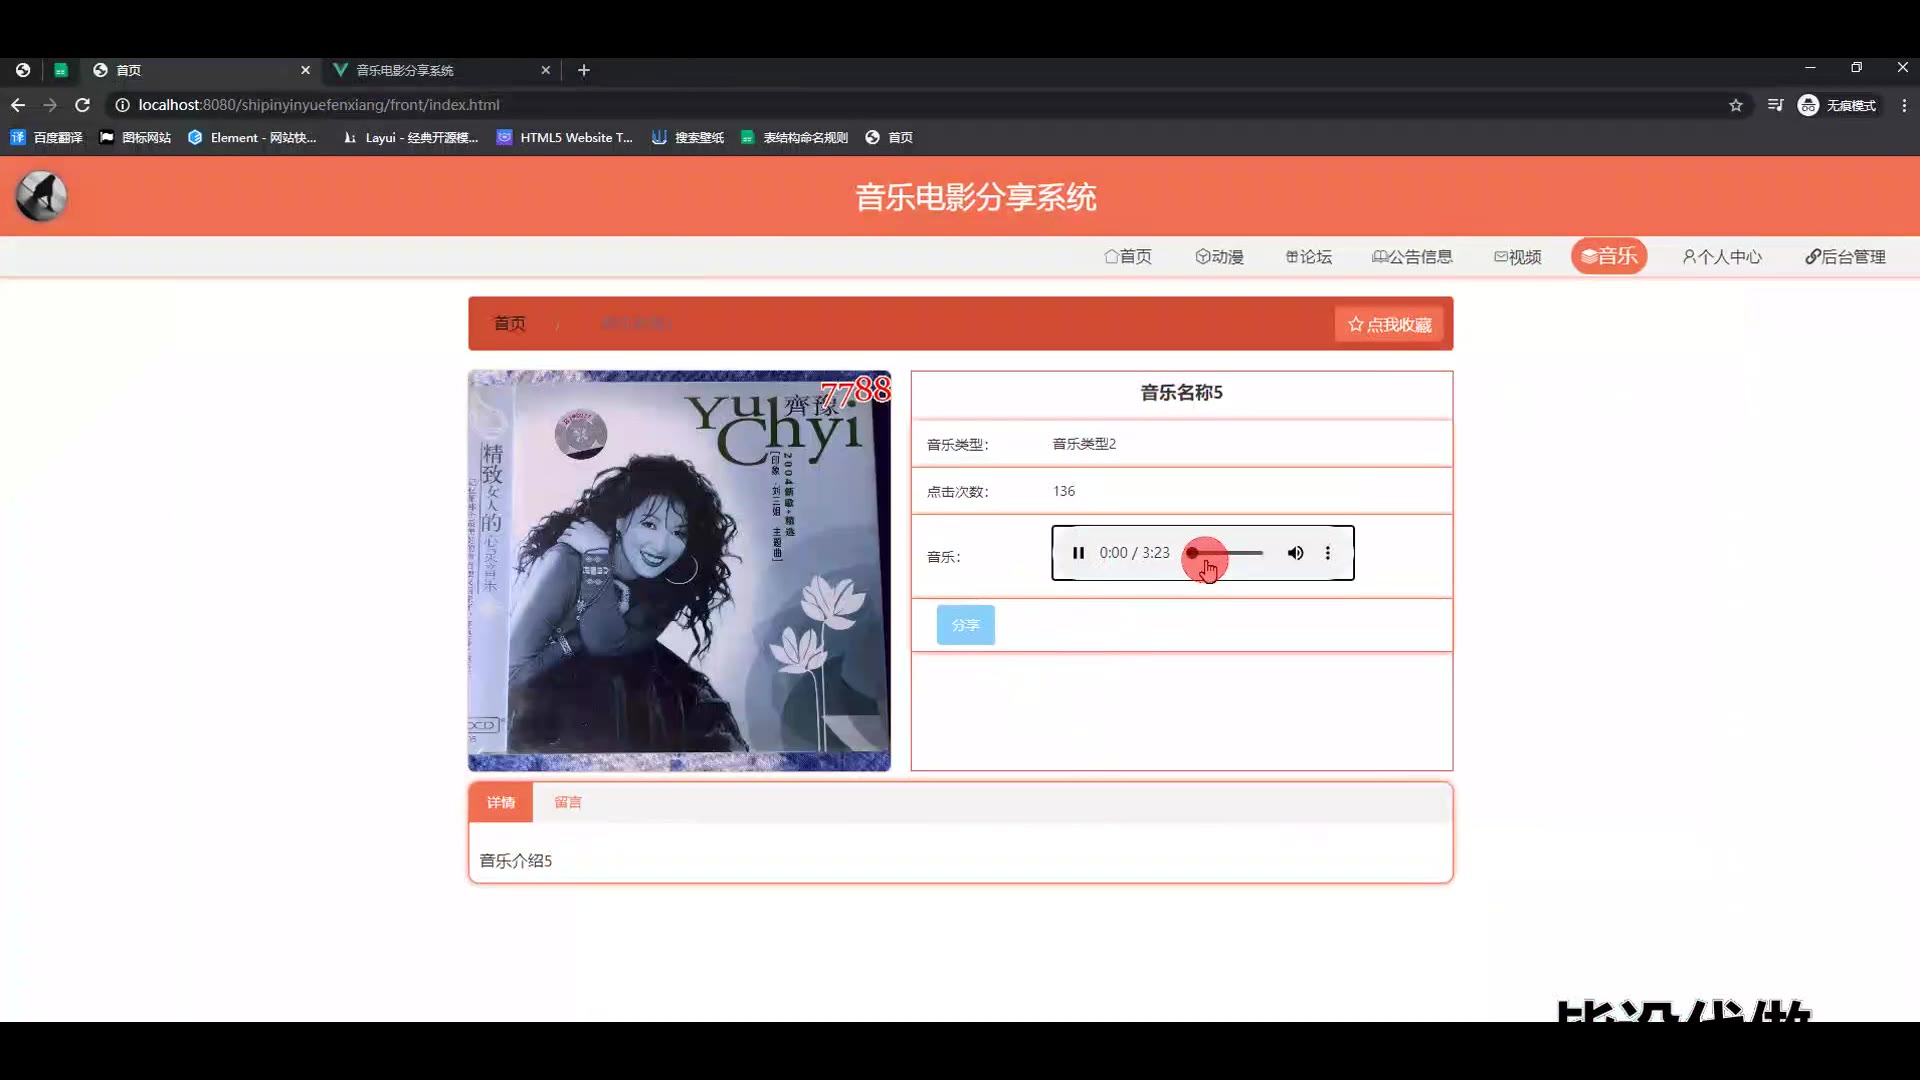Click the 无痕模式 incognito indicator
This screenshot has height=1080, width=1920.
coord(1837,105)
